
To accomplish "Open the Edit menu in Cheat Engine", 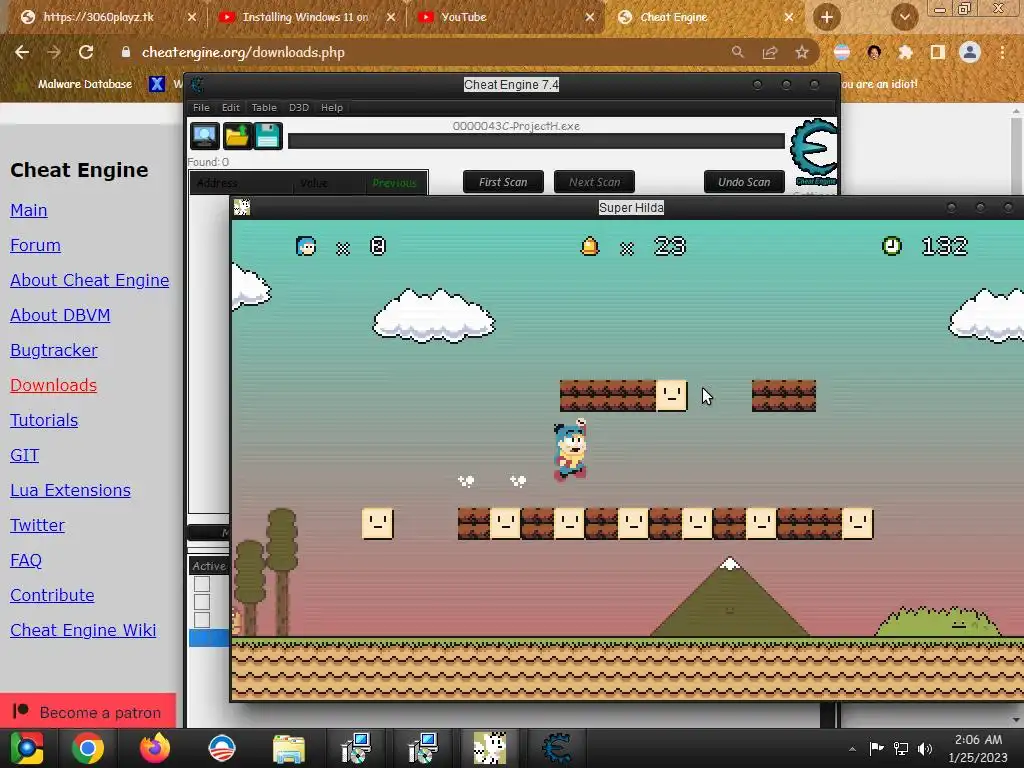I will (231, 108).
